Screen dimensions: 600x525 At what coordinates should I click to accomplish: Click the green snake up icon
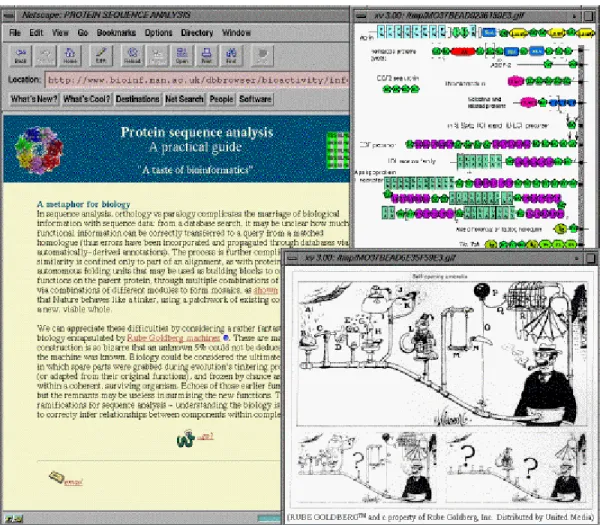click(186, 439)
